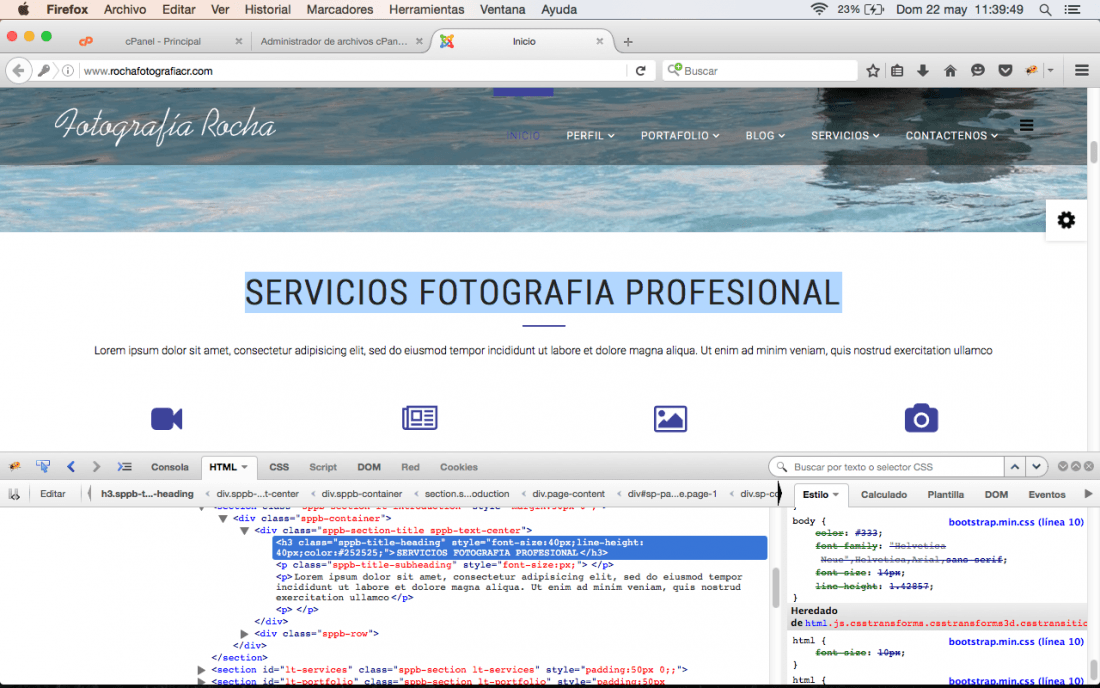
Task: Open Firebug's Red panel
Action: click(410, 467)
